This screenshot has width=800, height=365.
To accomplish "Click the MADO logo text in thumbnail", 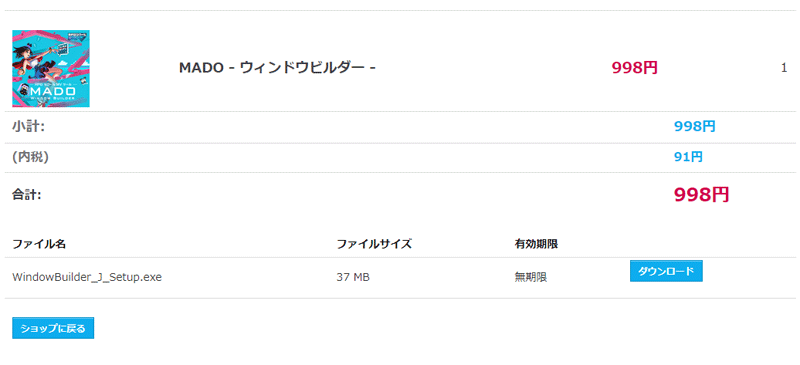I will (x=53, y=89).
